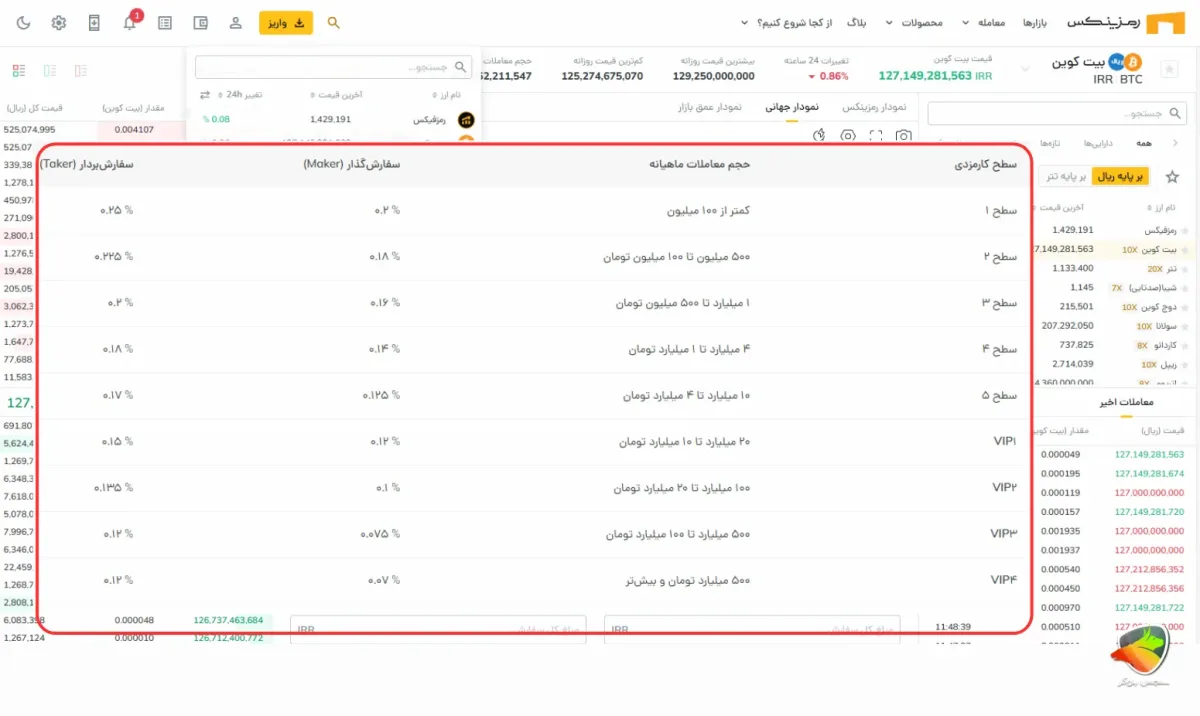This screenshot has height=716, width=1200.
Task: Select دوج کوین row in market list
Action: [1112, 306]
